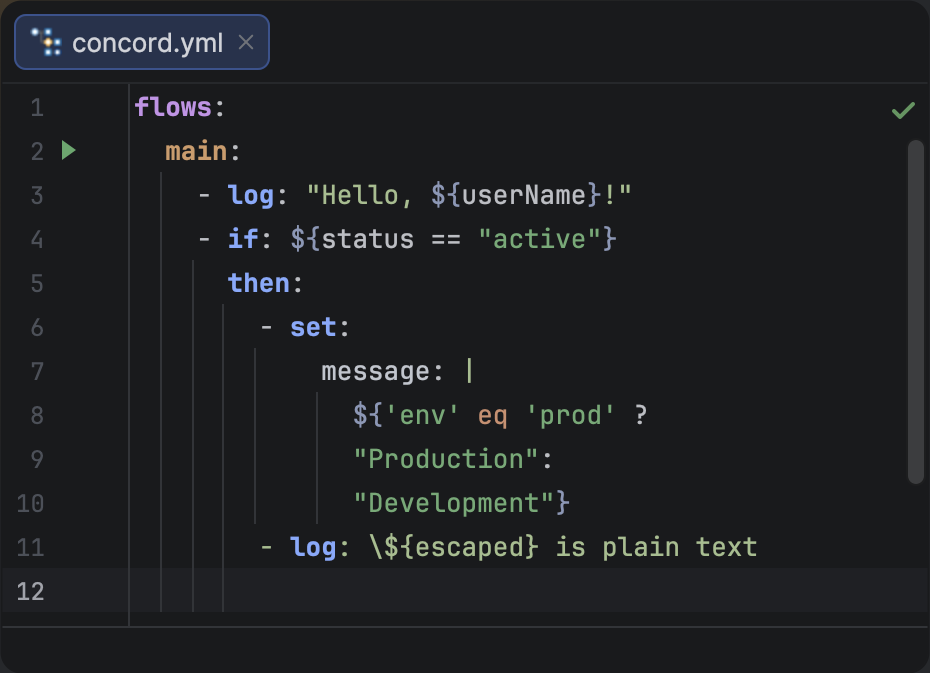Image resolution: width=930 pixels, height=673 pixels.
Task: Click the "Production" string on line 9
Action: [x=447, y=459]
